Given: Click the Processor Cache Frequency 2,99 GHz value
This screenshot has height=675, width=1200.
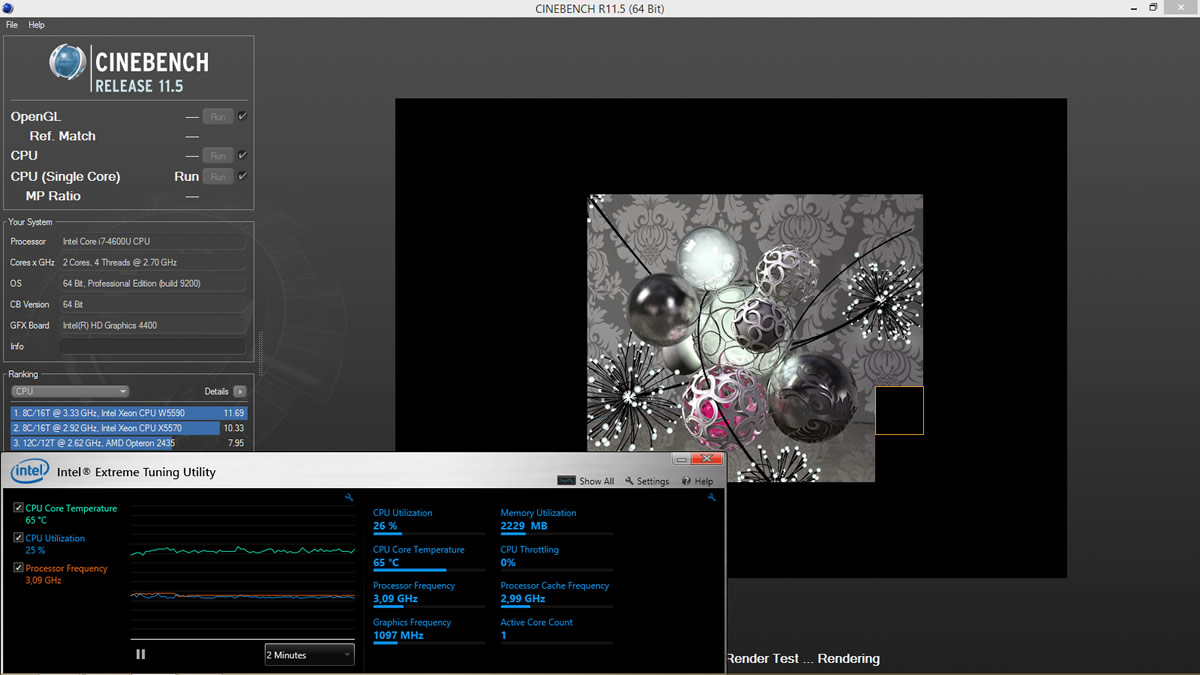Looking at the screenshot, I should 522,599.
